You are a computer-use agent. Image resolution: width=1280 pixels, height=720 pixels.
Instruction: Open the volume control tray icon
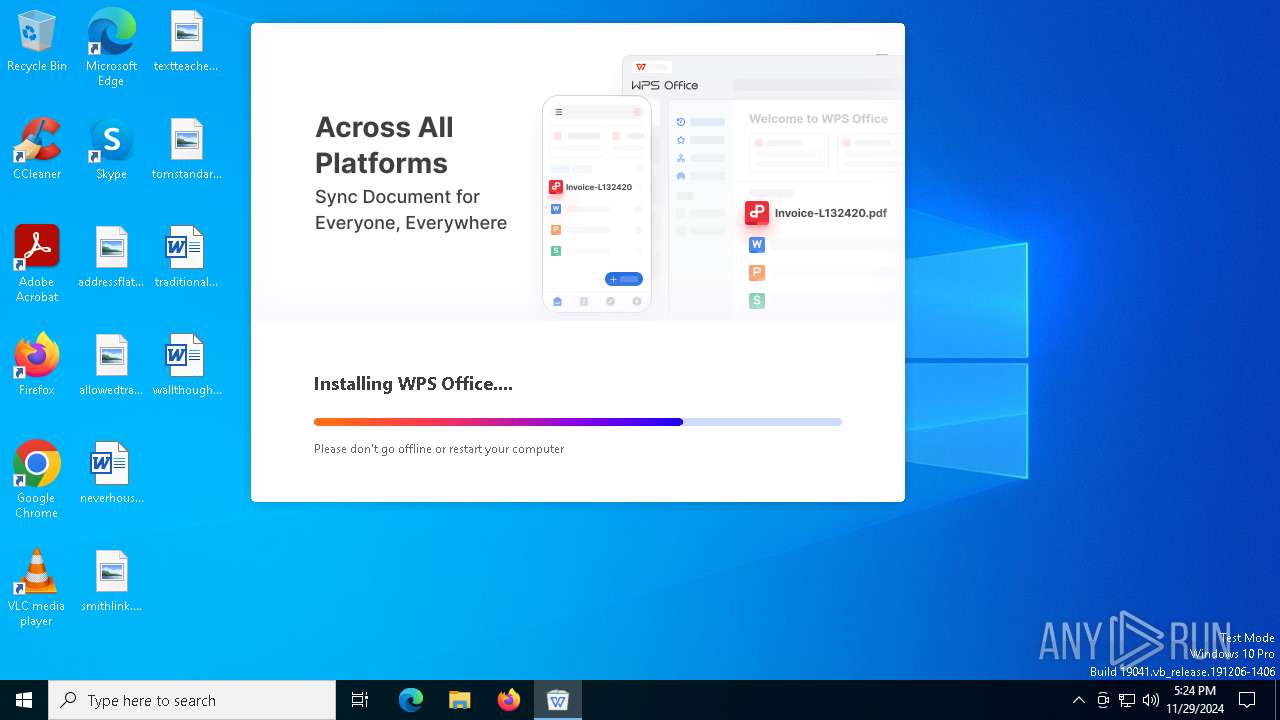click(1151, 700)
